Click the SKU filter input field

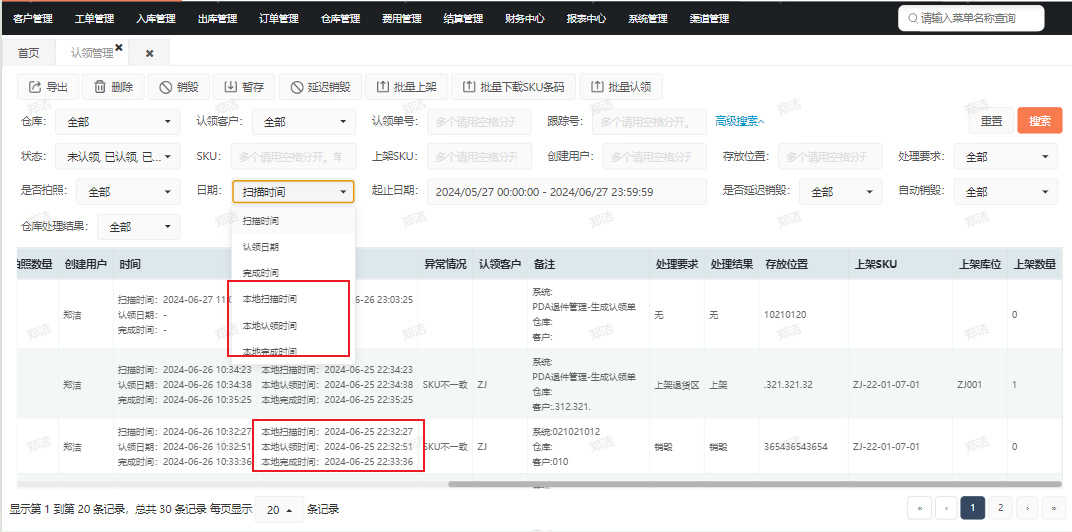pos(294,157)
